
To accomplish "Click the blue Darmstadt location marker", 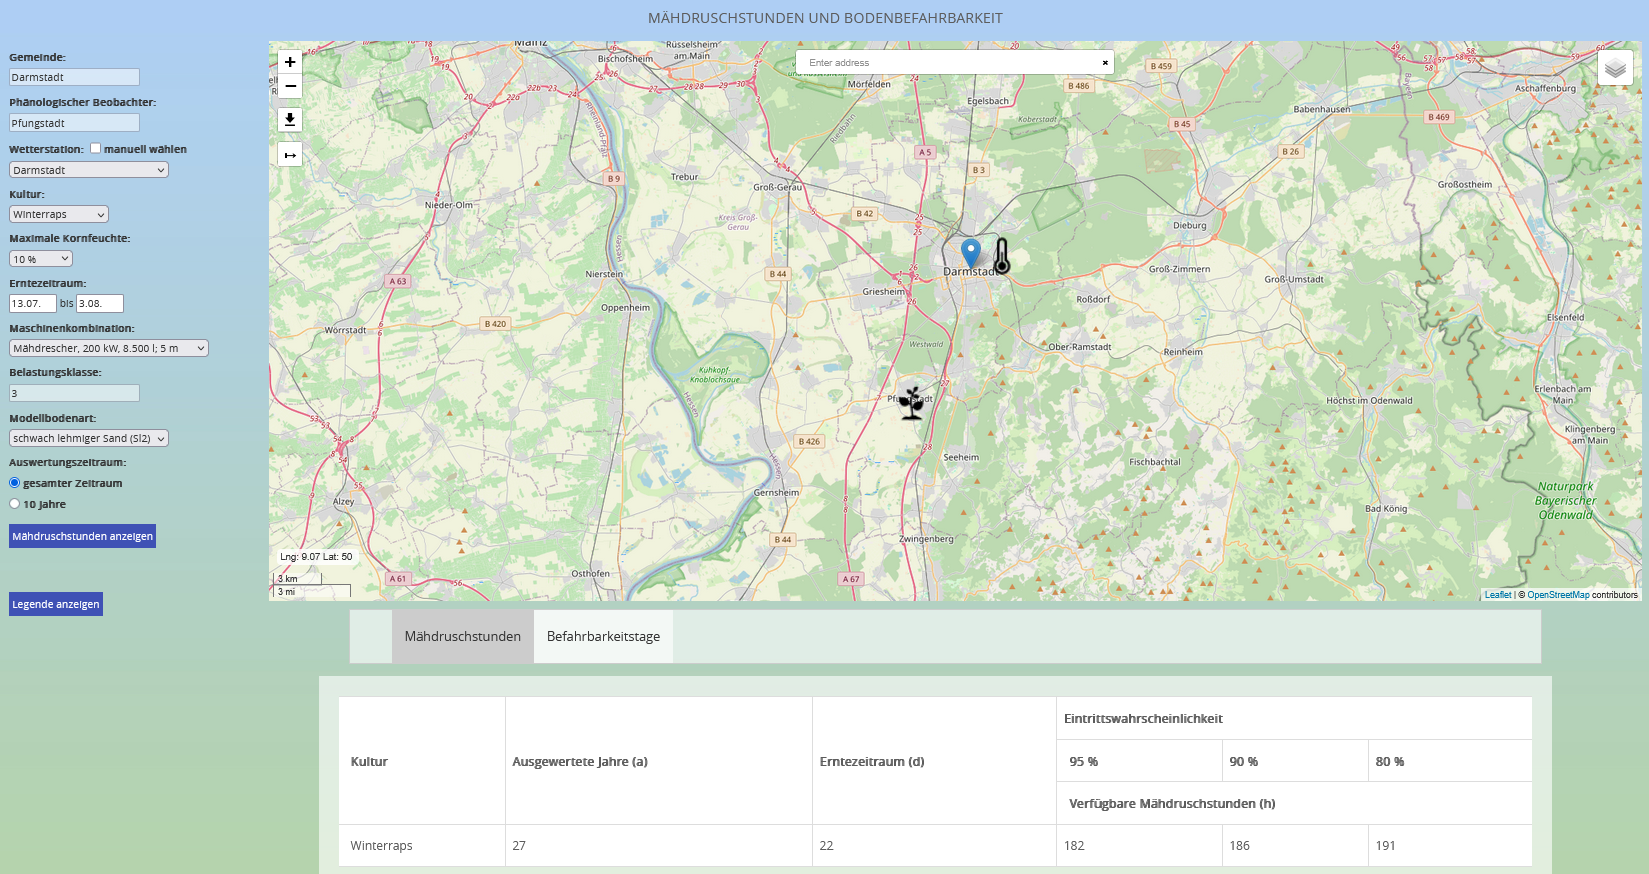I will click(x=970, y=252).
